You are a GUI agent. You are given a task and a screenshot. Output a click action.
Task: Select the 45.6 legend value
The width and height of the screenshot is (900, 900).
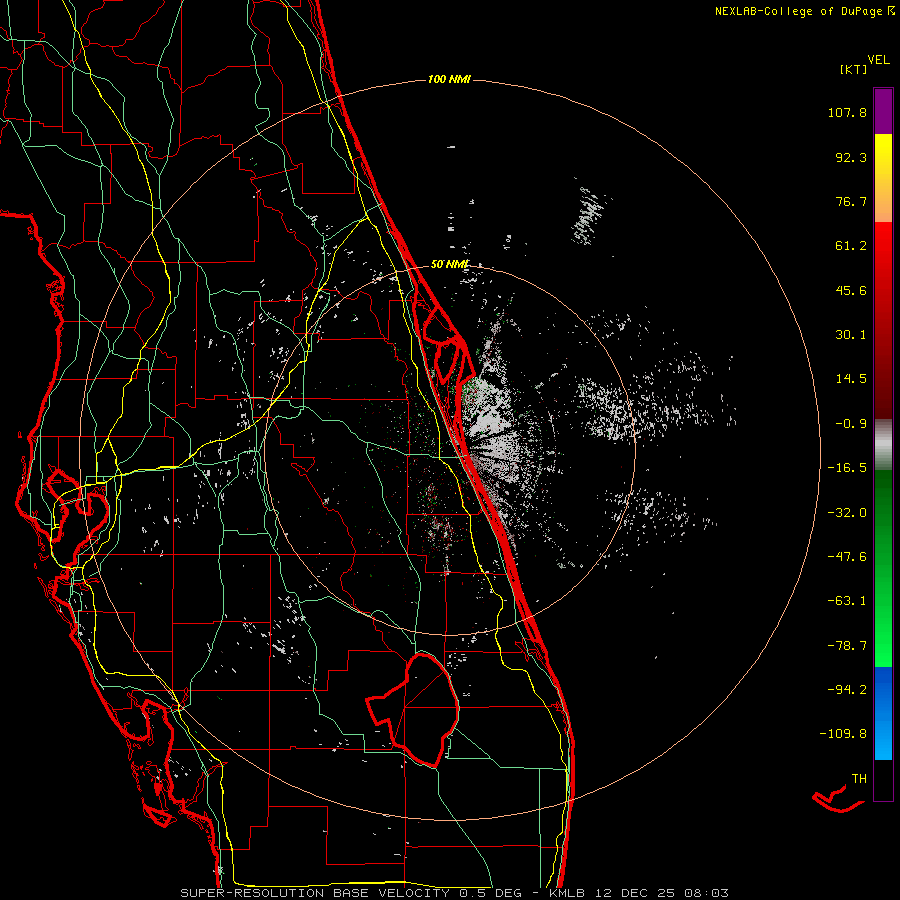(x=851, y=290)
